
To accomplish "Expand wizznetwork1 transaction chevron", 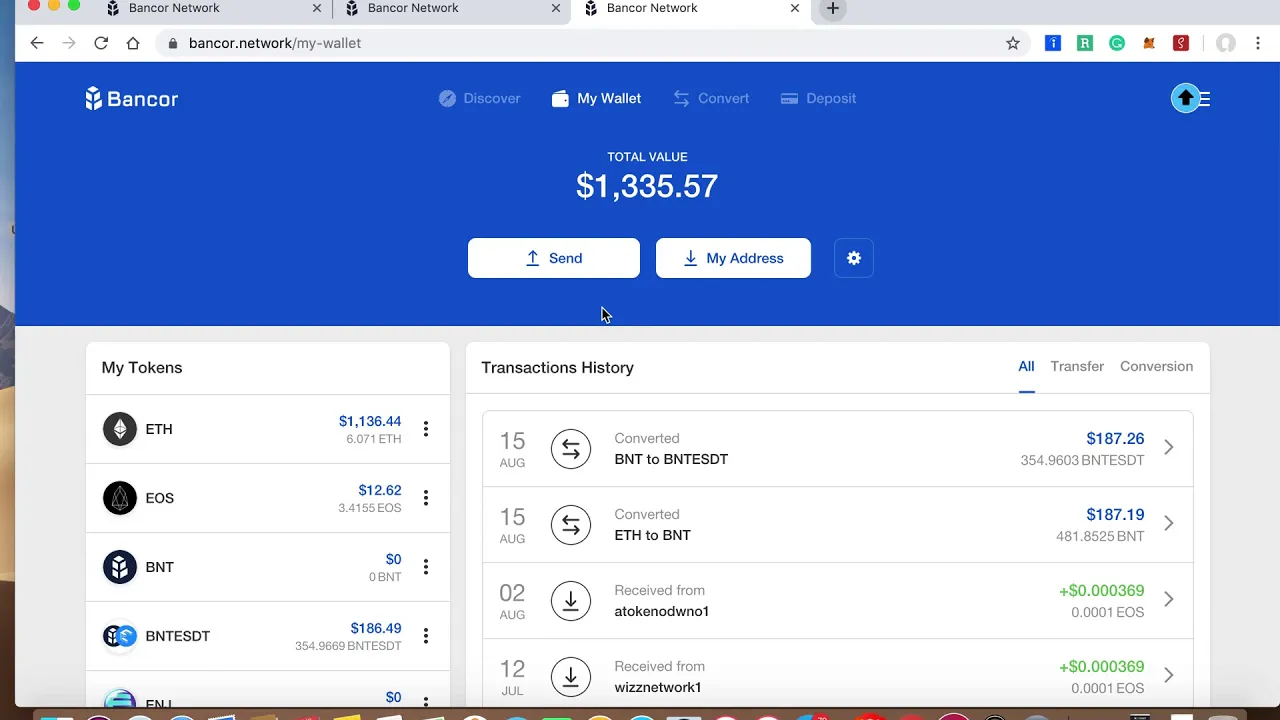I will [x=1168, y=676].
